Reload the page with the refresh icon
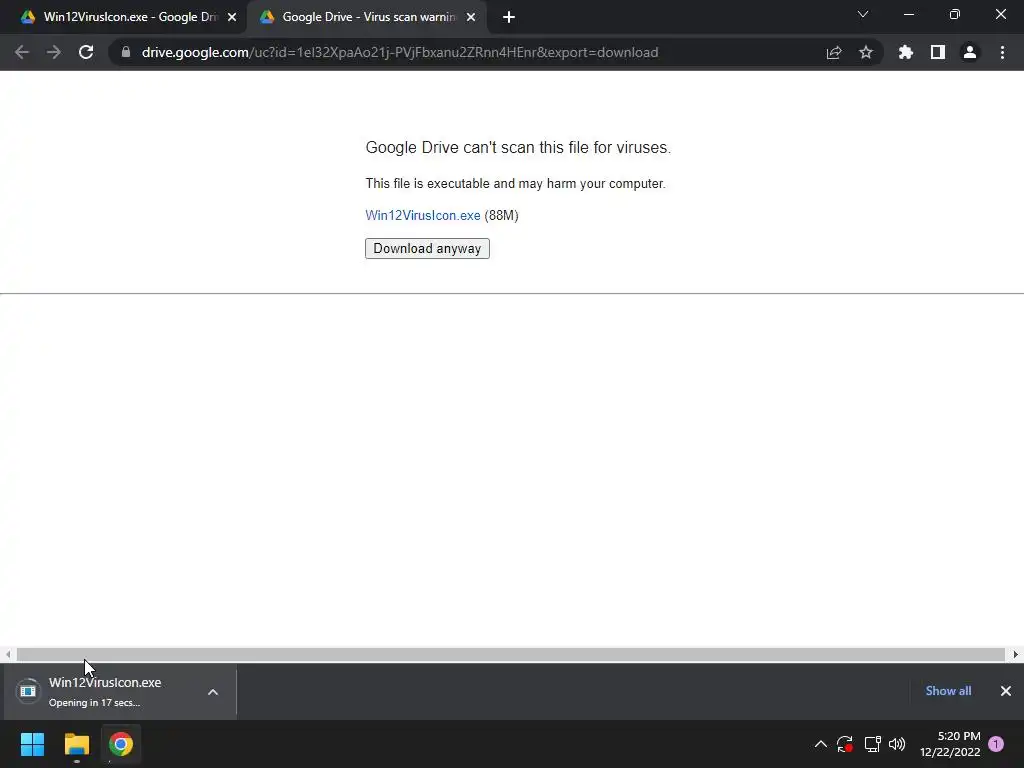Viewport: 1024px width, 768px height. point(86,52)
